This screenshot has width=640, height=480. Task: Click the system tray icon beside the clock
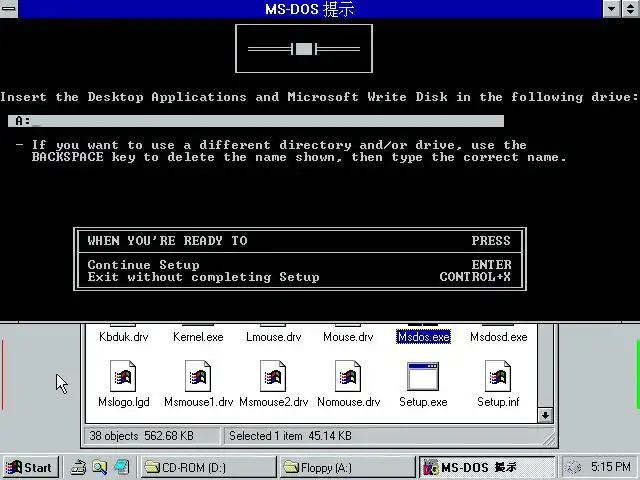coord(573,467)
